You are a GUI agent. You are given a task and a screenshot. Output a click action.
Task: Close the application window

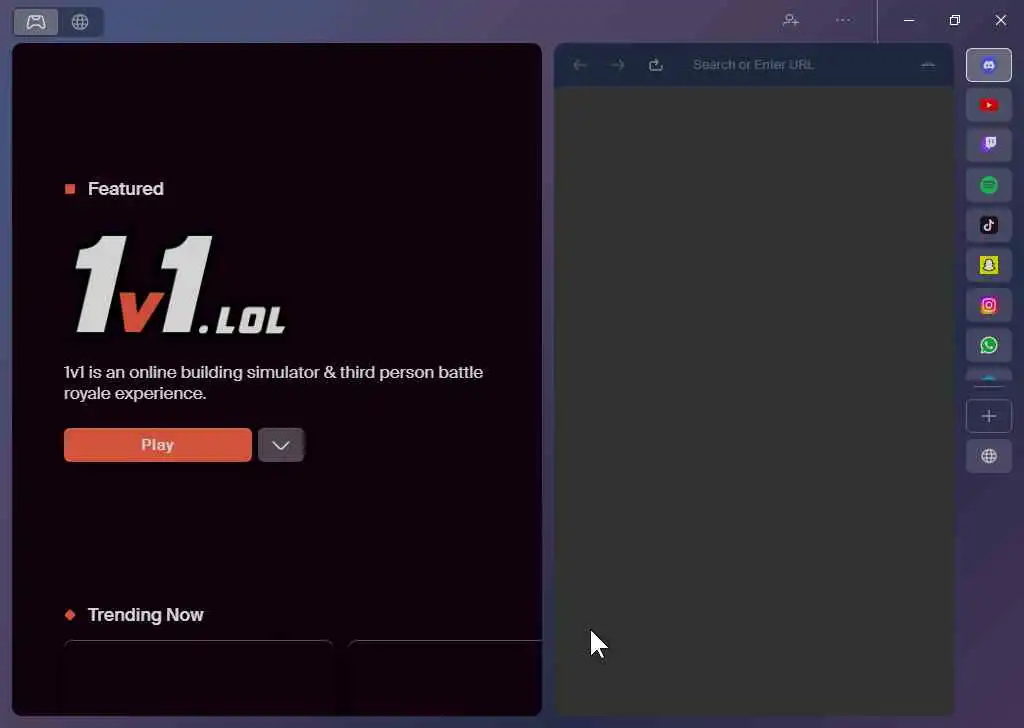(1000, 20)
